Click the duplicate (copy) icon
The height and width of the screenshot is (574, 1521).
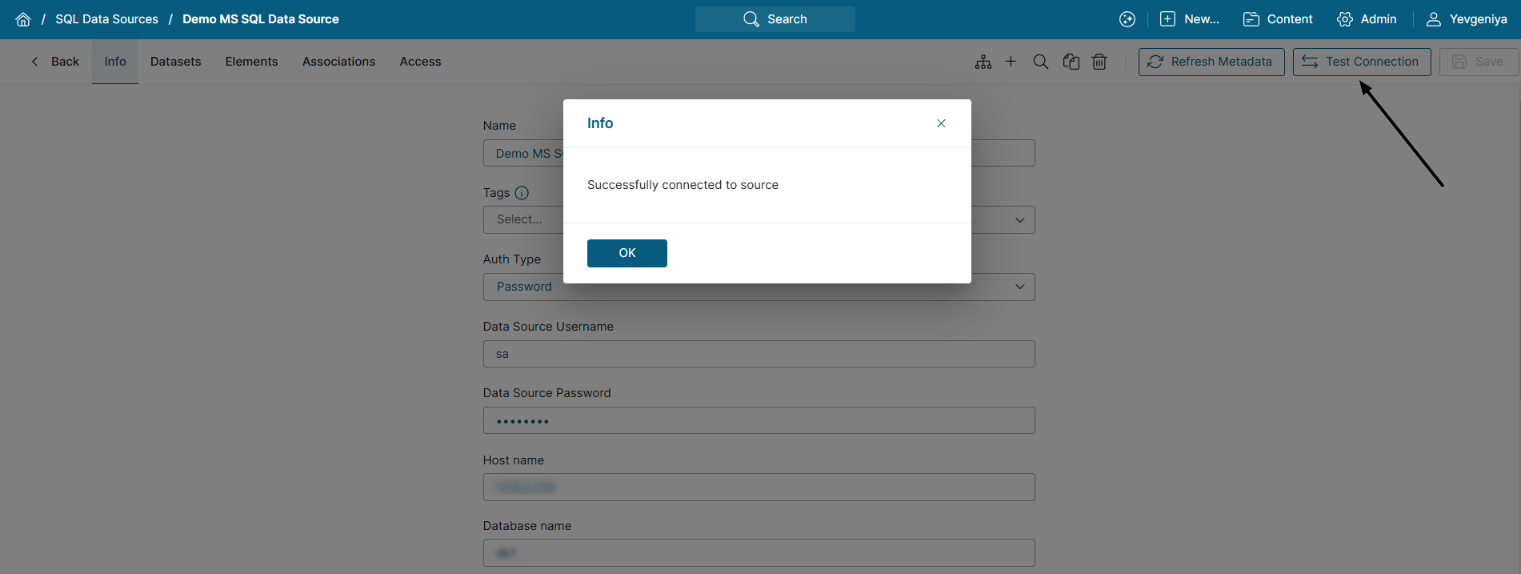1071,62
